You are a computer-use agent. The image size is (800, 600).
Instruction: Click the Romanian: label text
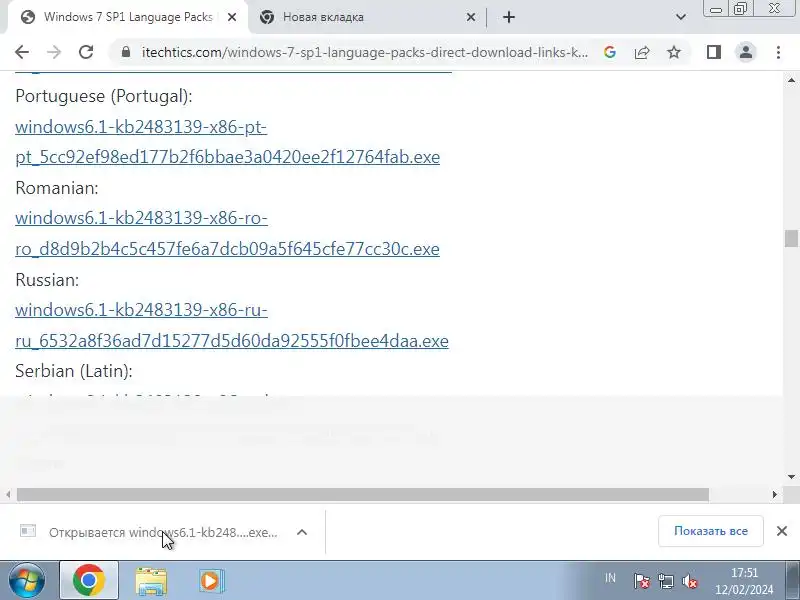(57, 188)
